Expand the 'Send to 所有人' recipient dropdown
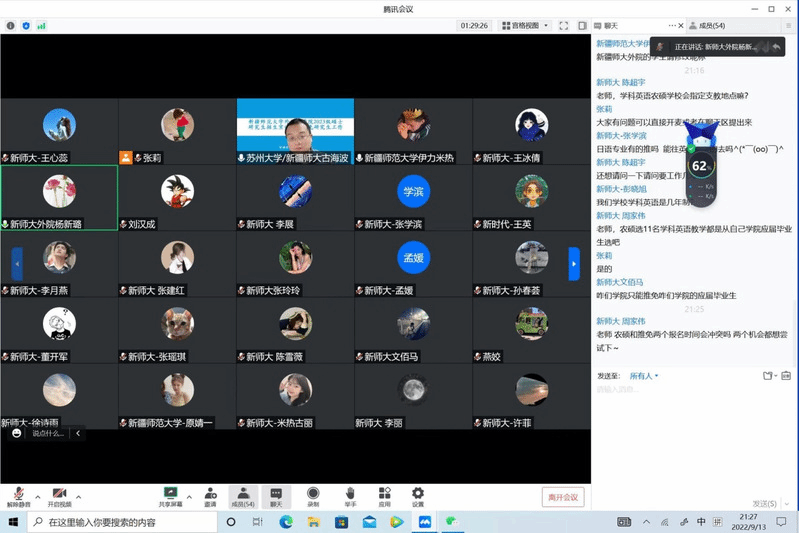799x533 pixels. 643,376
